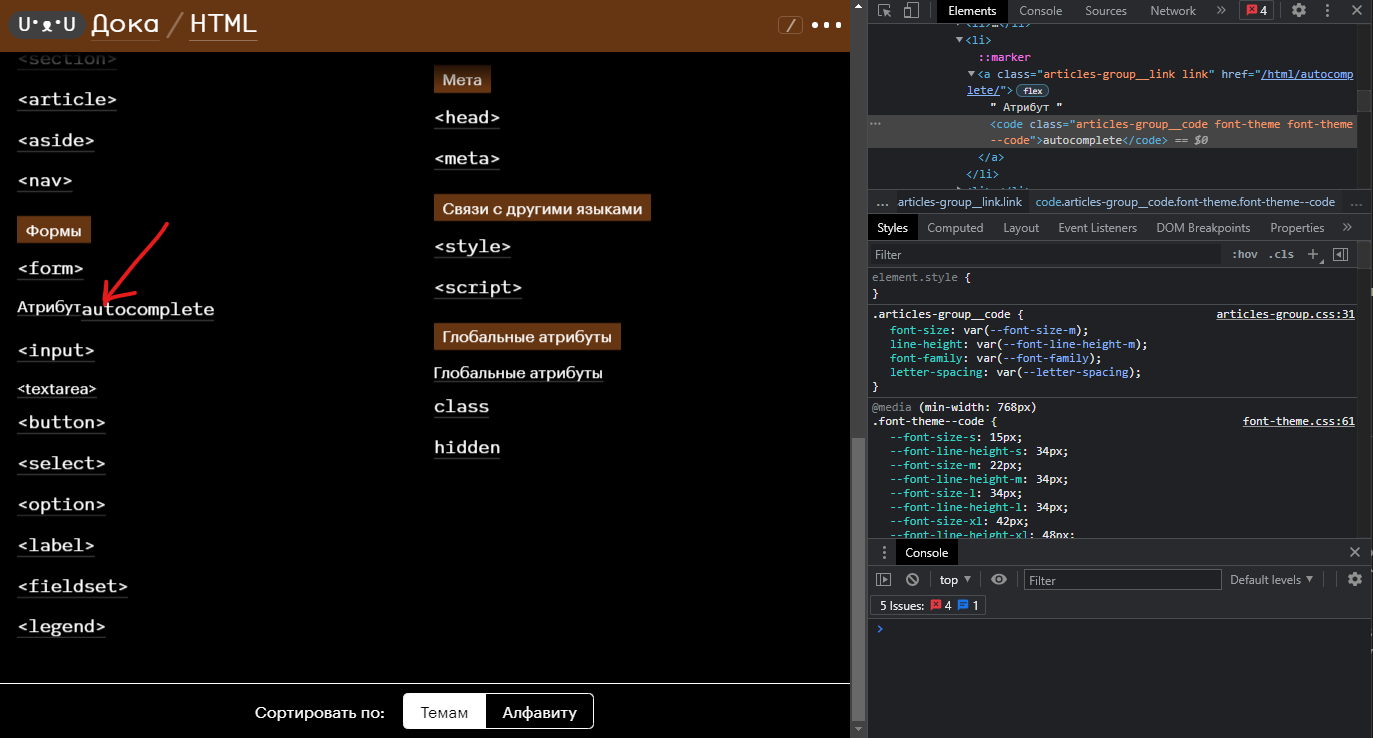The image size is (1373, 738).
Task: Open the Issues panel showing 4 issues
Action: coord(1256,10)
